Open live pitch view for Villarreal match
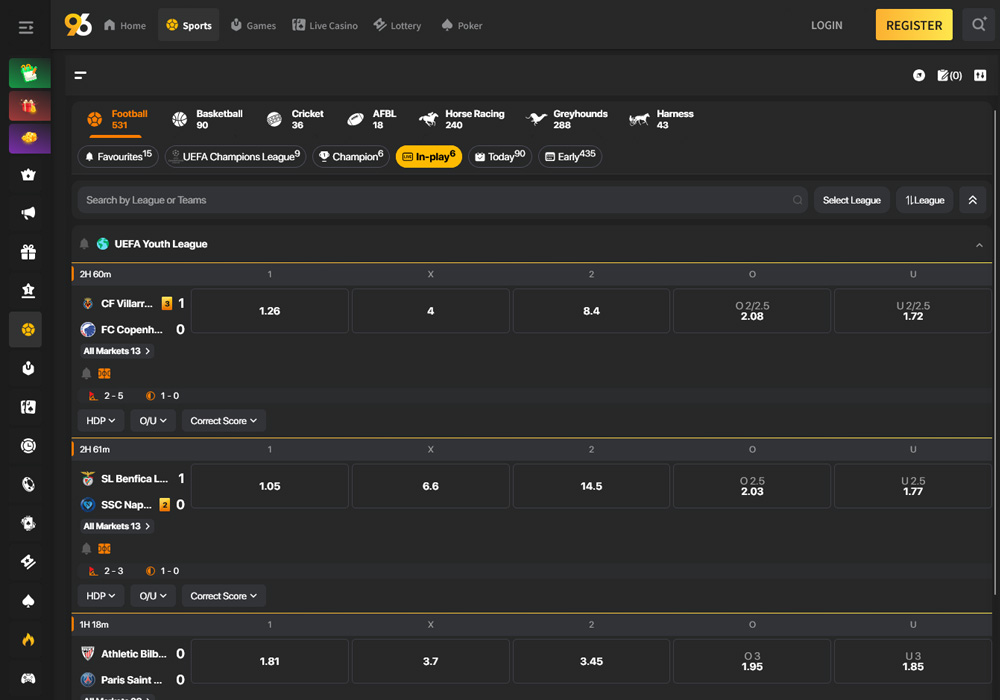This screenshot has width=1000, height=700. [x=104, y=373]
